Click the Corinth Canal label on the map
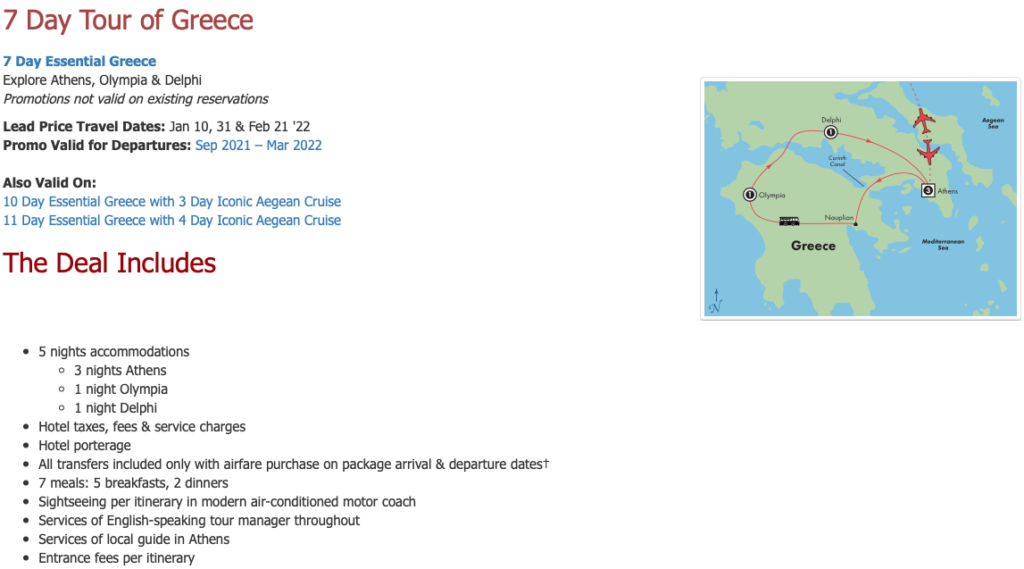The height and width of the screenshot is (569, 1024). tap(837, 161)
